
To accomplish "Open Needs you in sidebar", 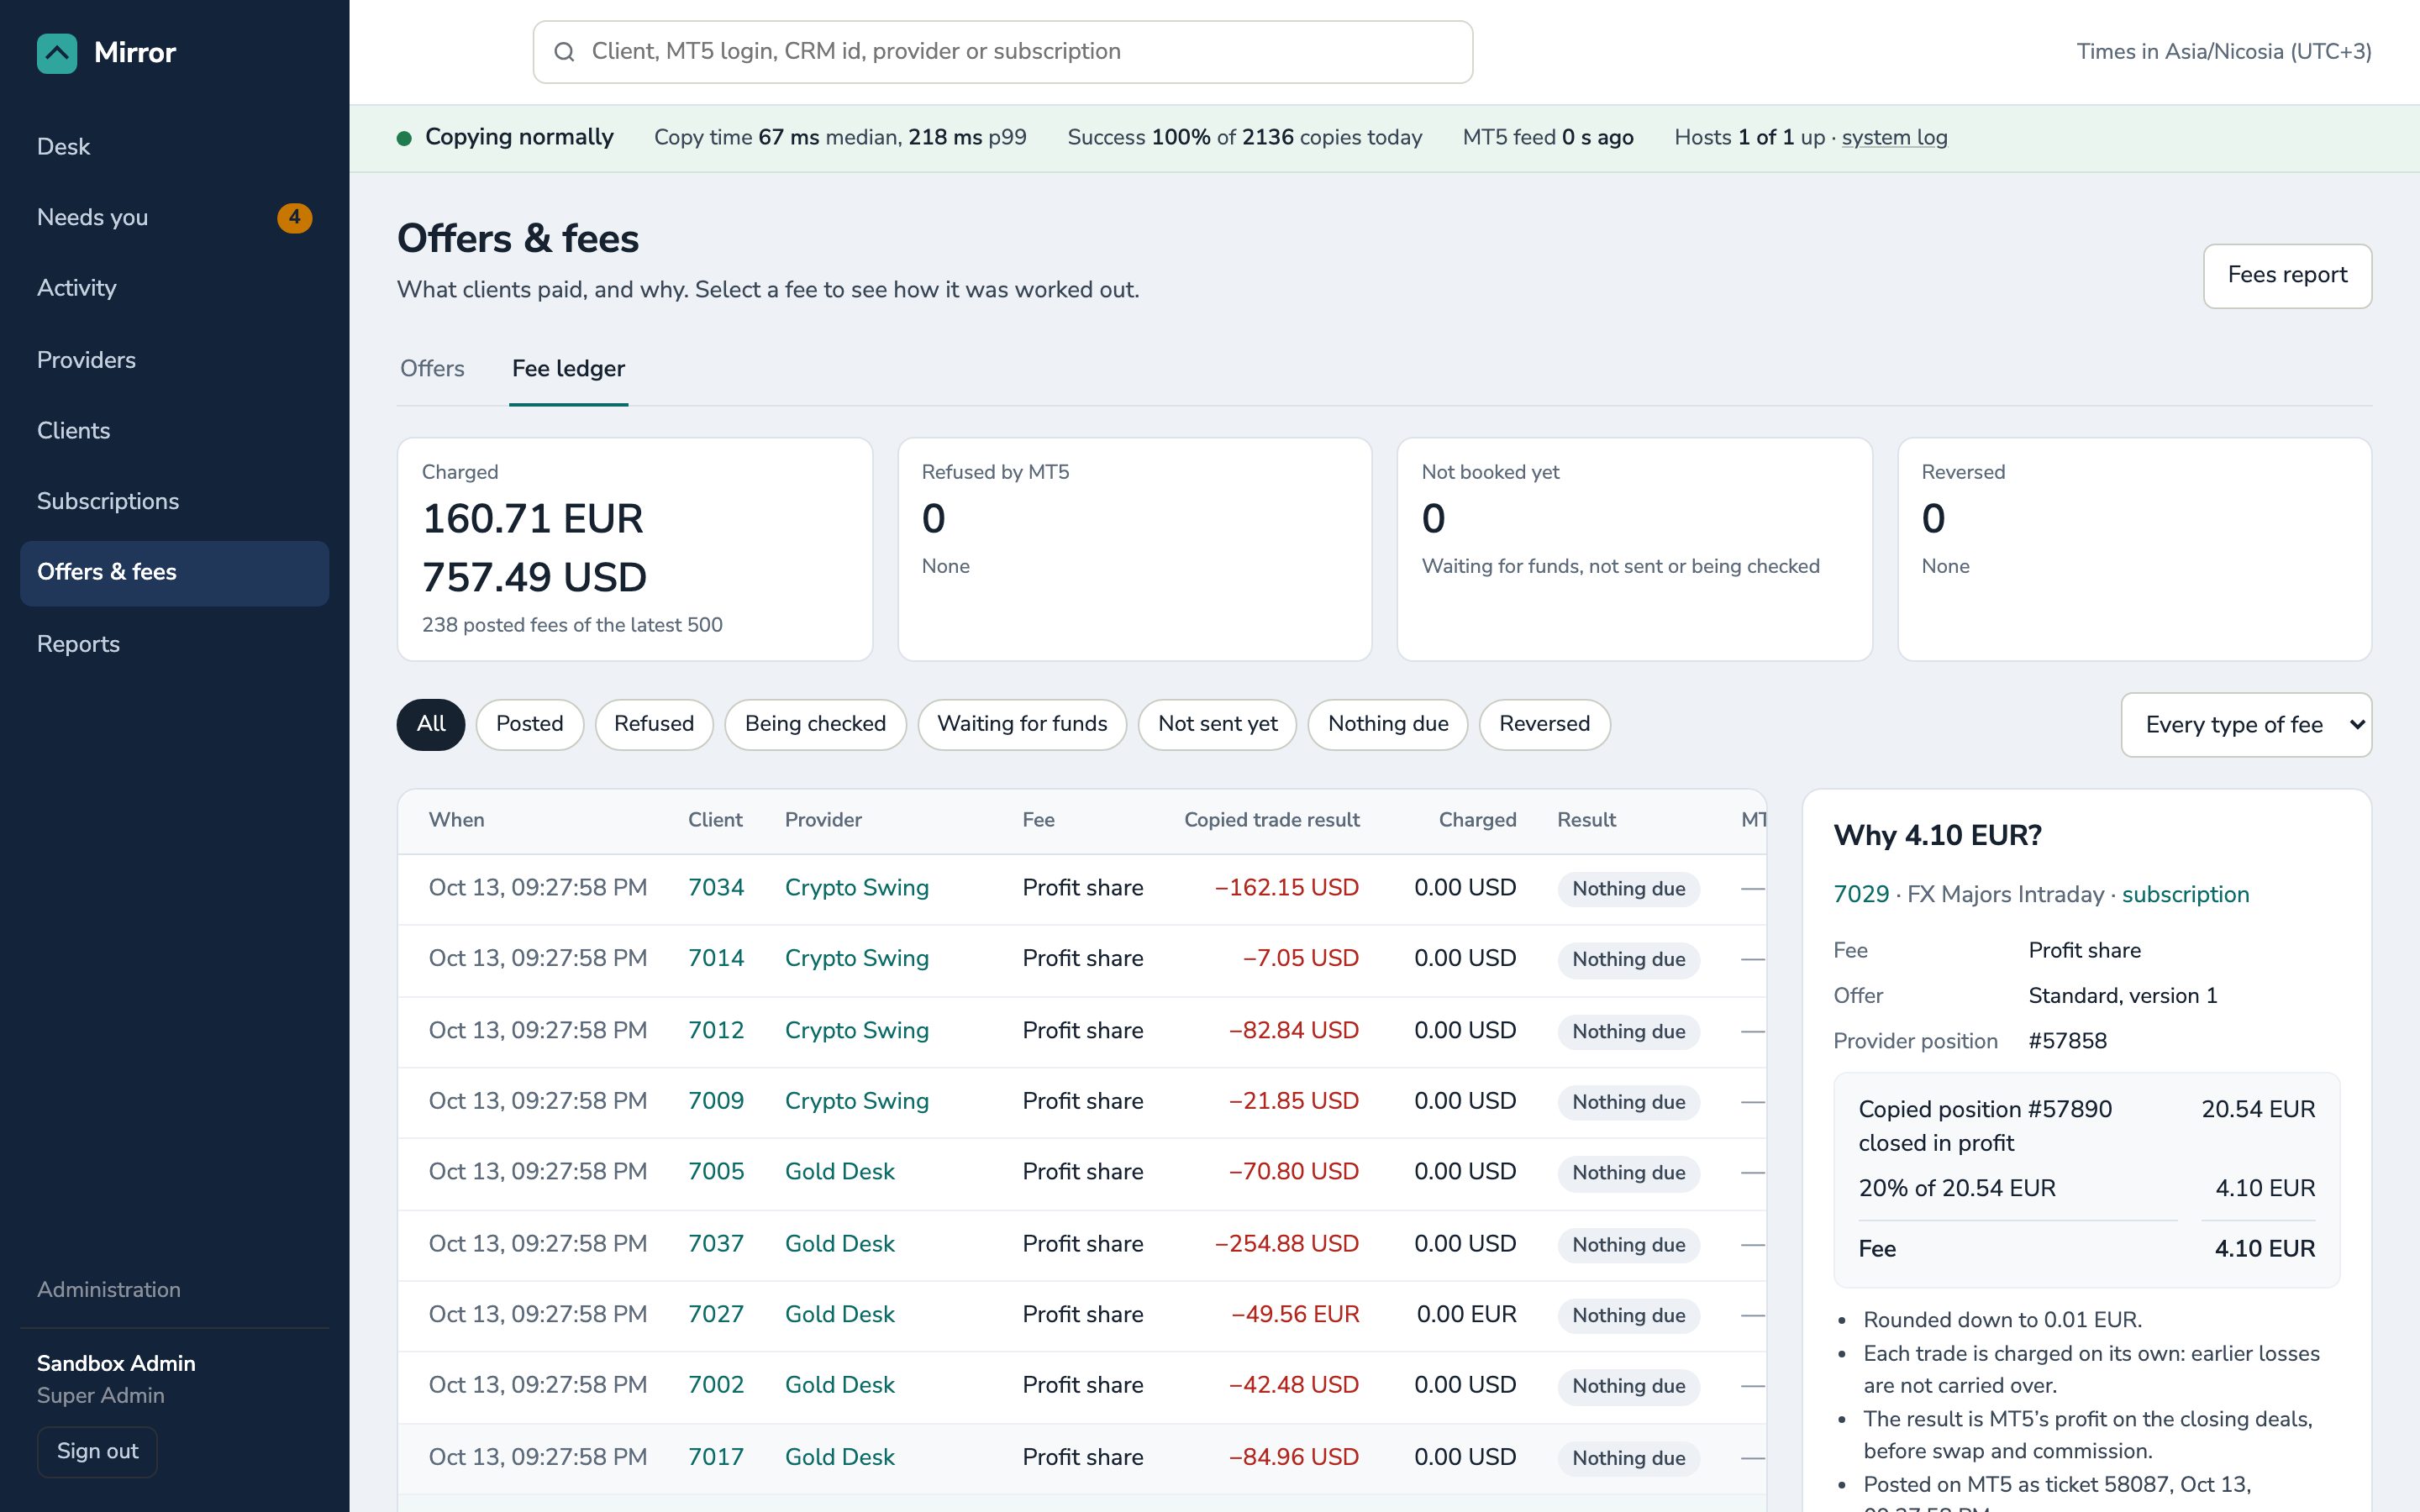I will (x=174, y=217).
